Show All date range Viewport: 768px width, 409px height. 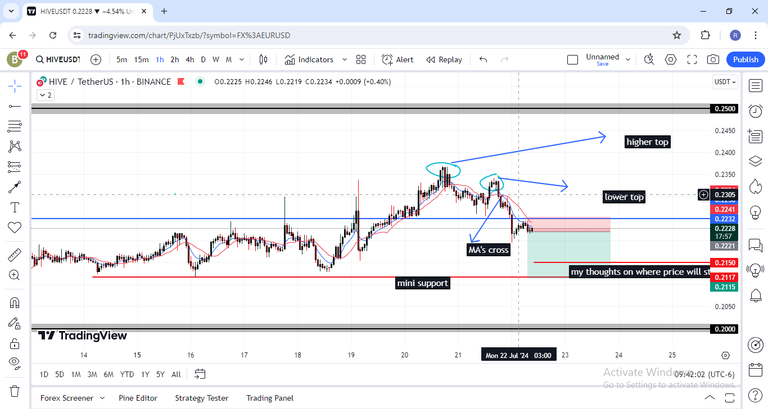(176, 374)
